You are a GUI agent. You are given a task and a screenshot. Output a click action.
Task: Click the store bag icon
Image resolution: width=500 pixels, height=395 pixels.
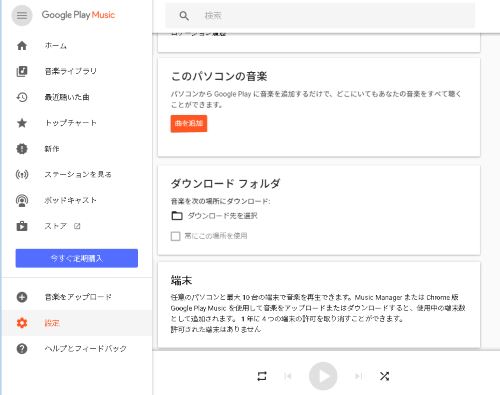tap(22, 226)
